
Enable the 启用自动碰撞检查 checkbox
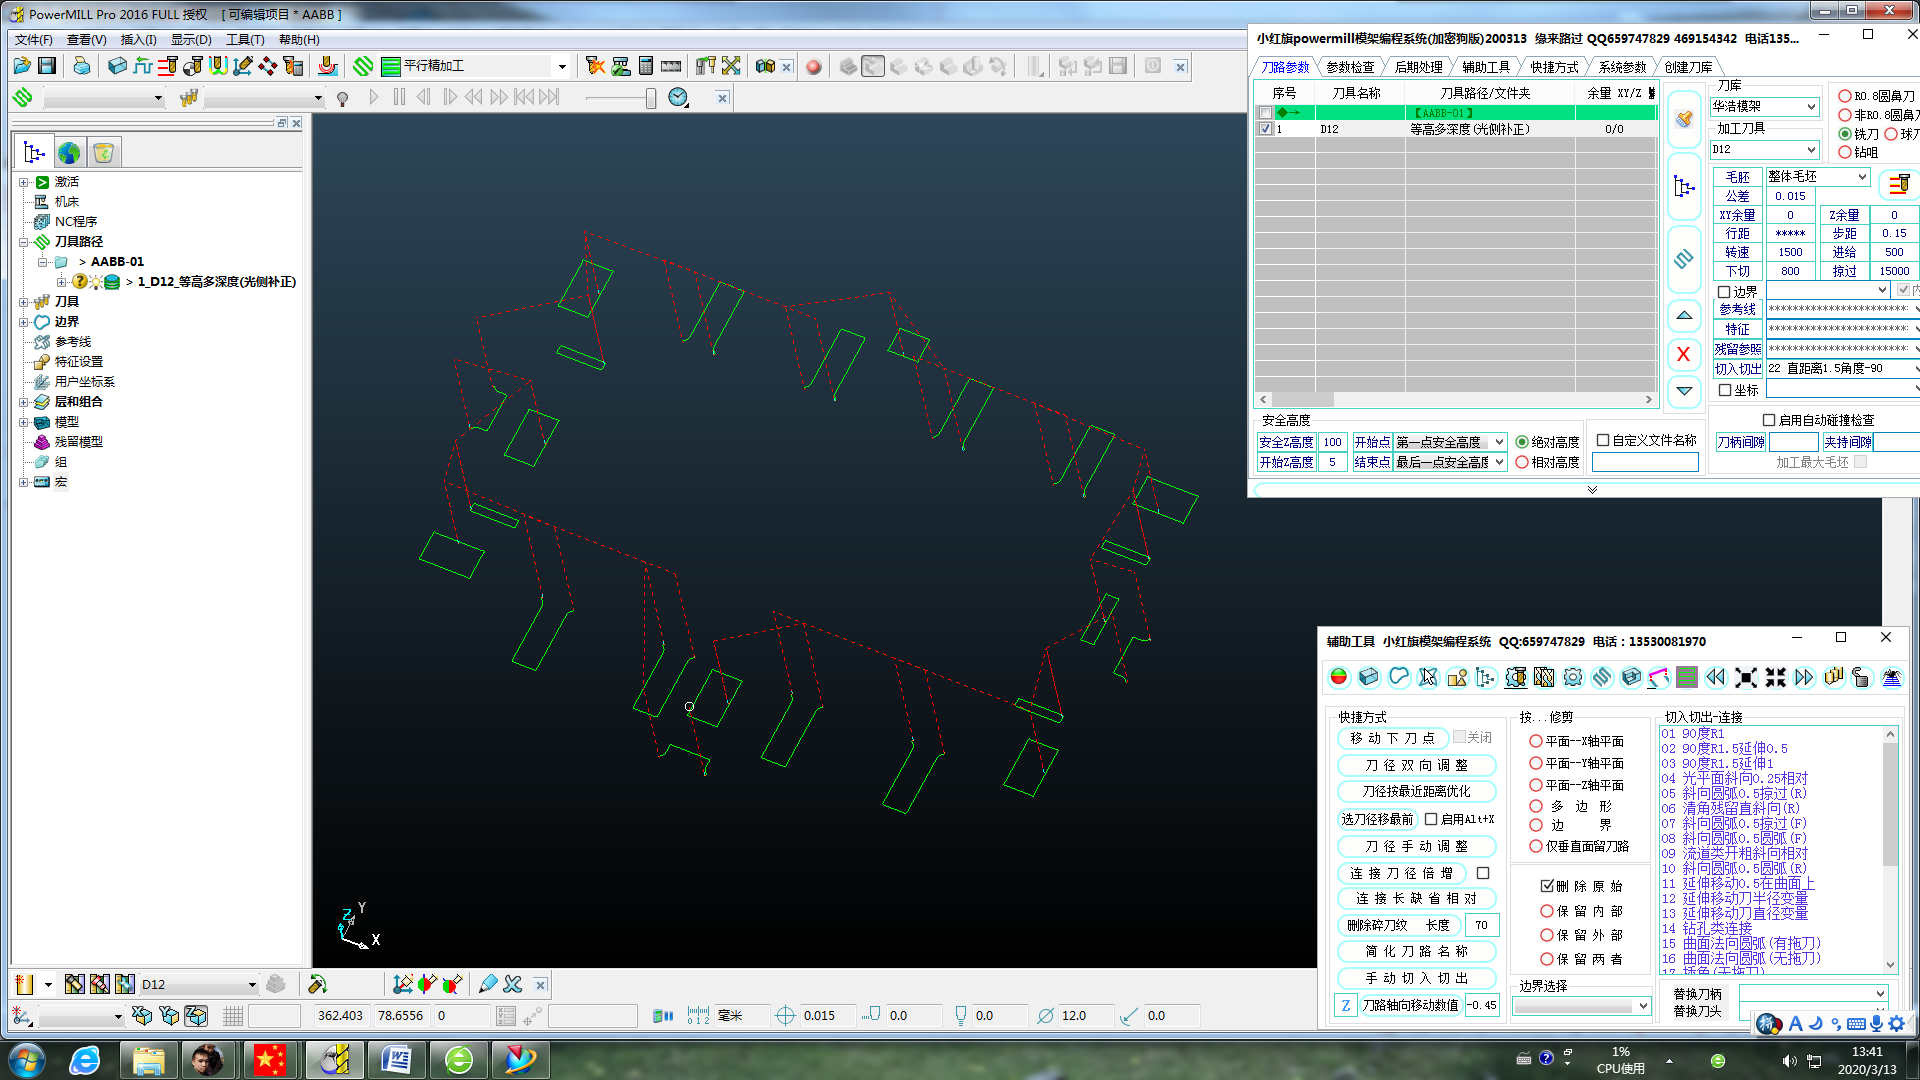[1769, 420]
